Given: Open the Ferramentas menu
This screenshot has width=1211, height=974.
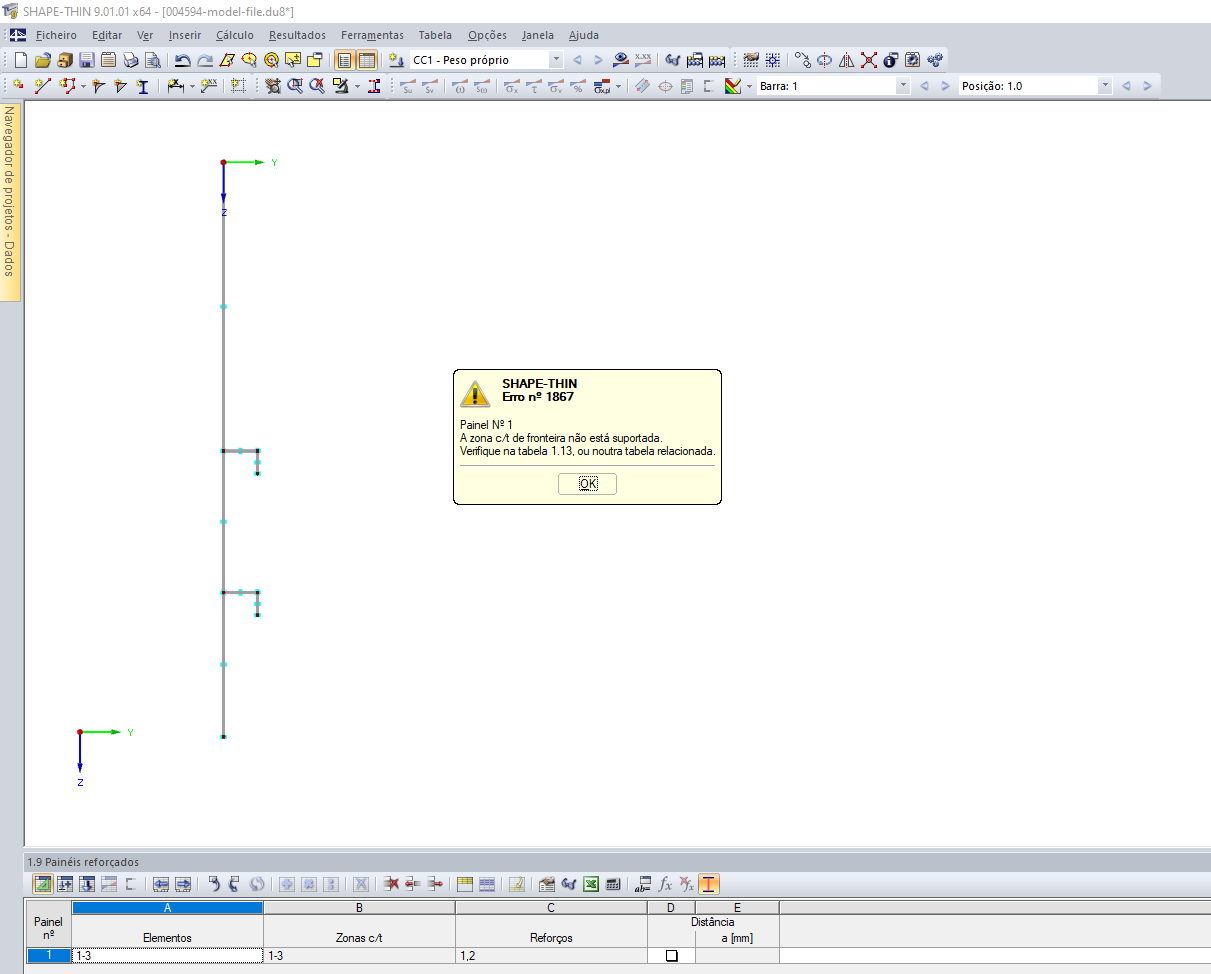Looking at the screenshot, I should point(372,35).
